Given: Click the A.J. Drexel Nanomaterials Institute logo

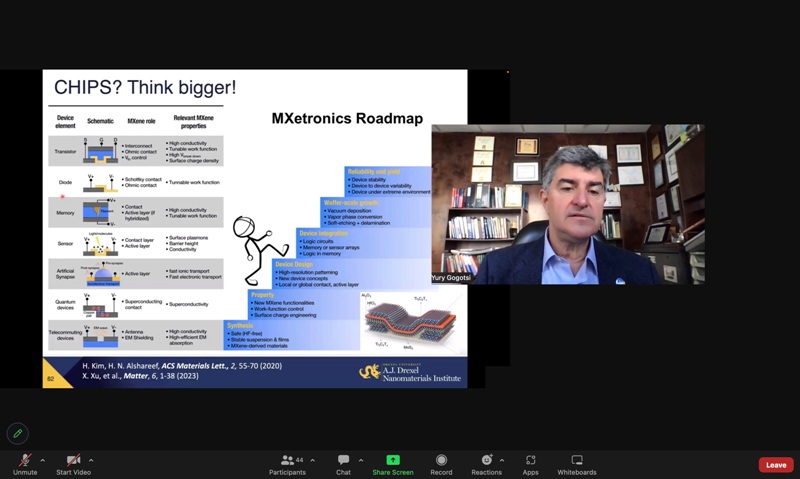Looking at the screenshot, I should pyautogui.click(x=410, y=372).
